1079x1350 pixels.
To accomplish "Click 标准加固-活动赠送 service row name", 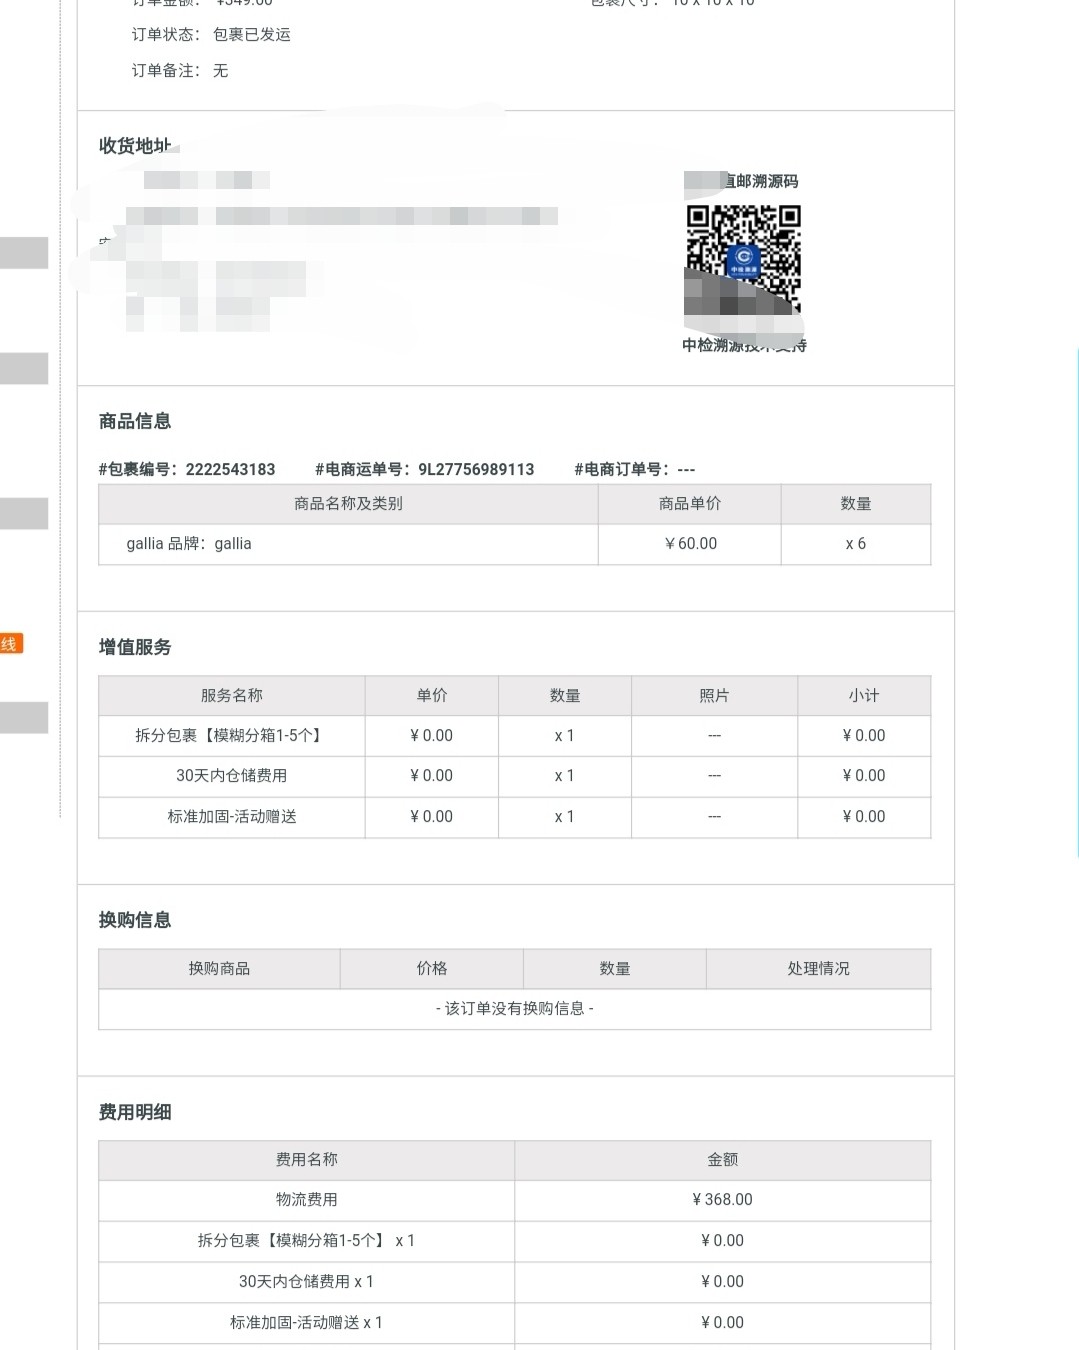I will [232, 817].
